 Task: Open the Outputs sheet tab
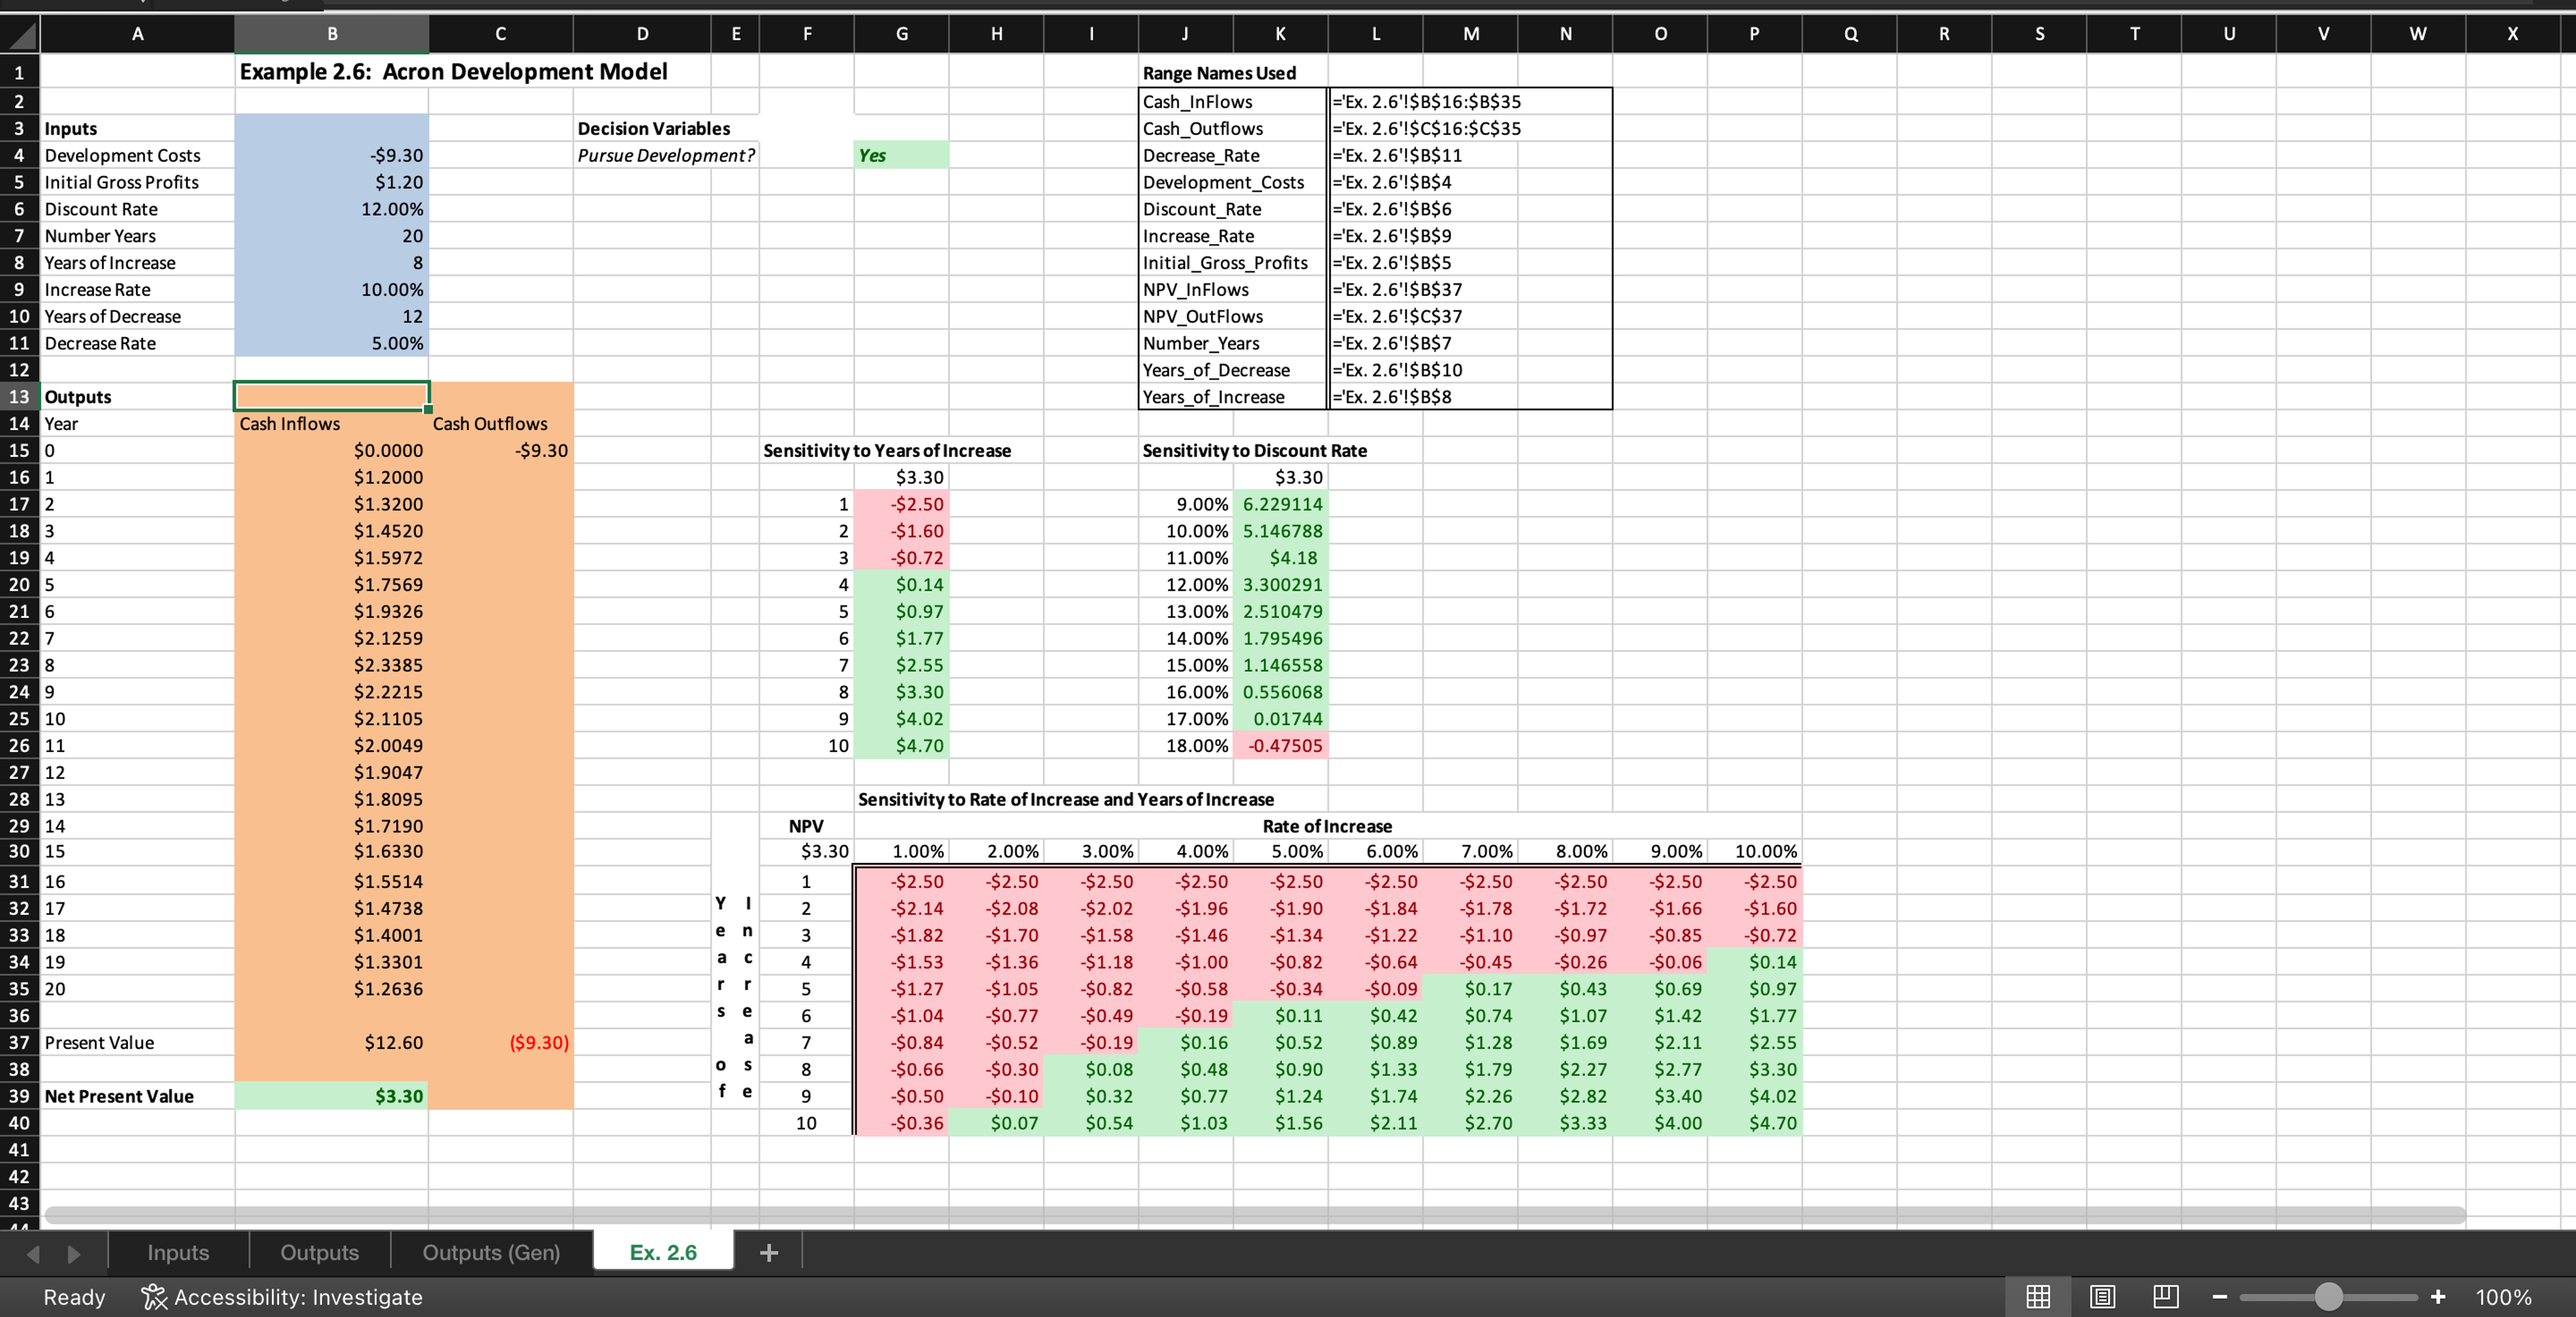click(319, 1252)
